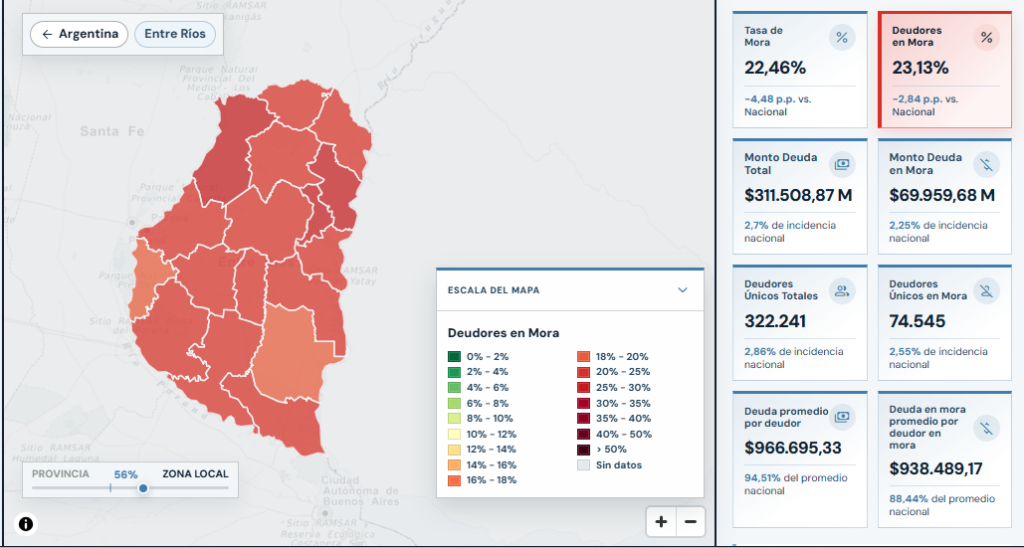The height and width of the screenshot is (548, 1024).
Task: Zoom out the map with minus button
Action: point(691,522)
